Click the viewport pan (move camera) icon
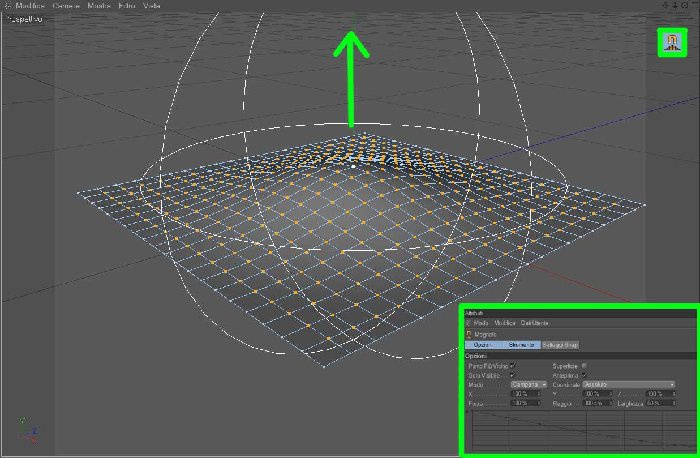This screenshot has height=458, width=700. pos(666,5)
